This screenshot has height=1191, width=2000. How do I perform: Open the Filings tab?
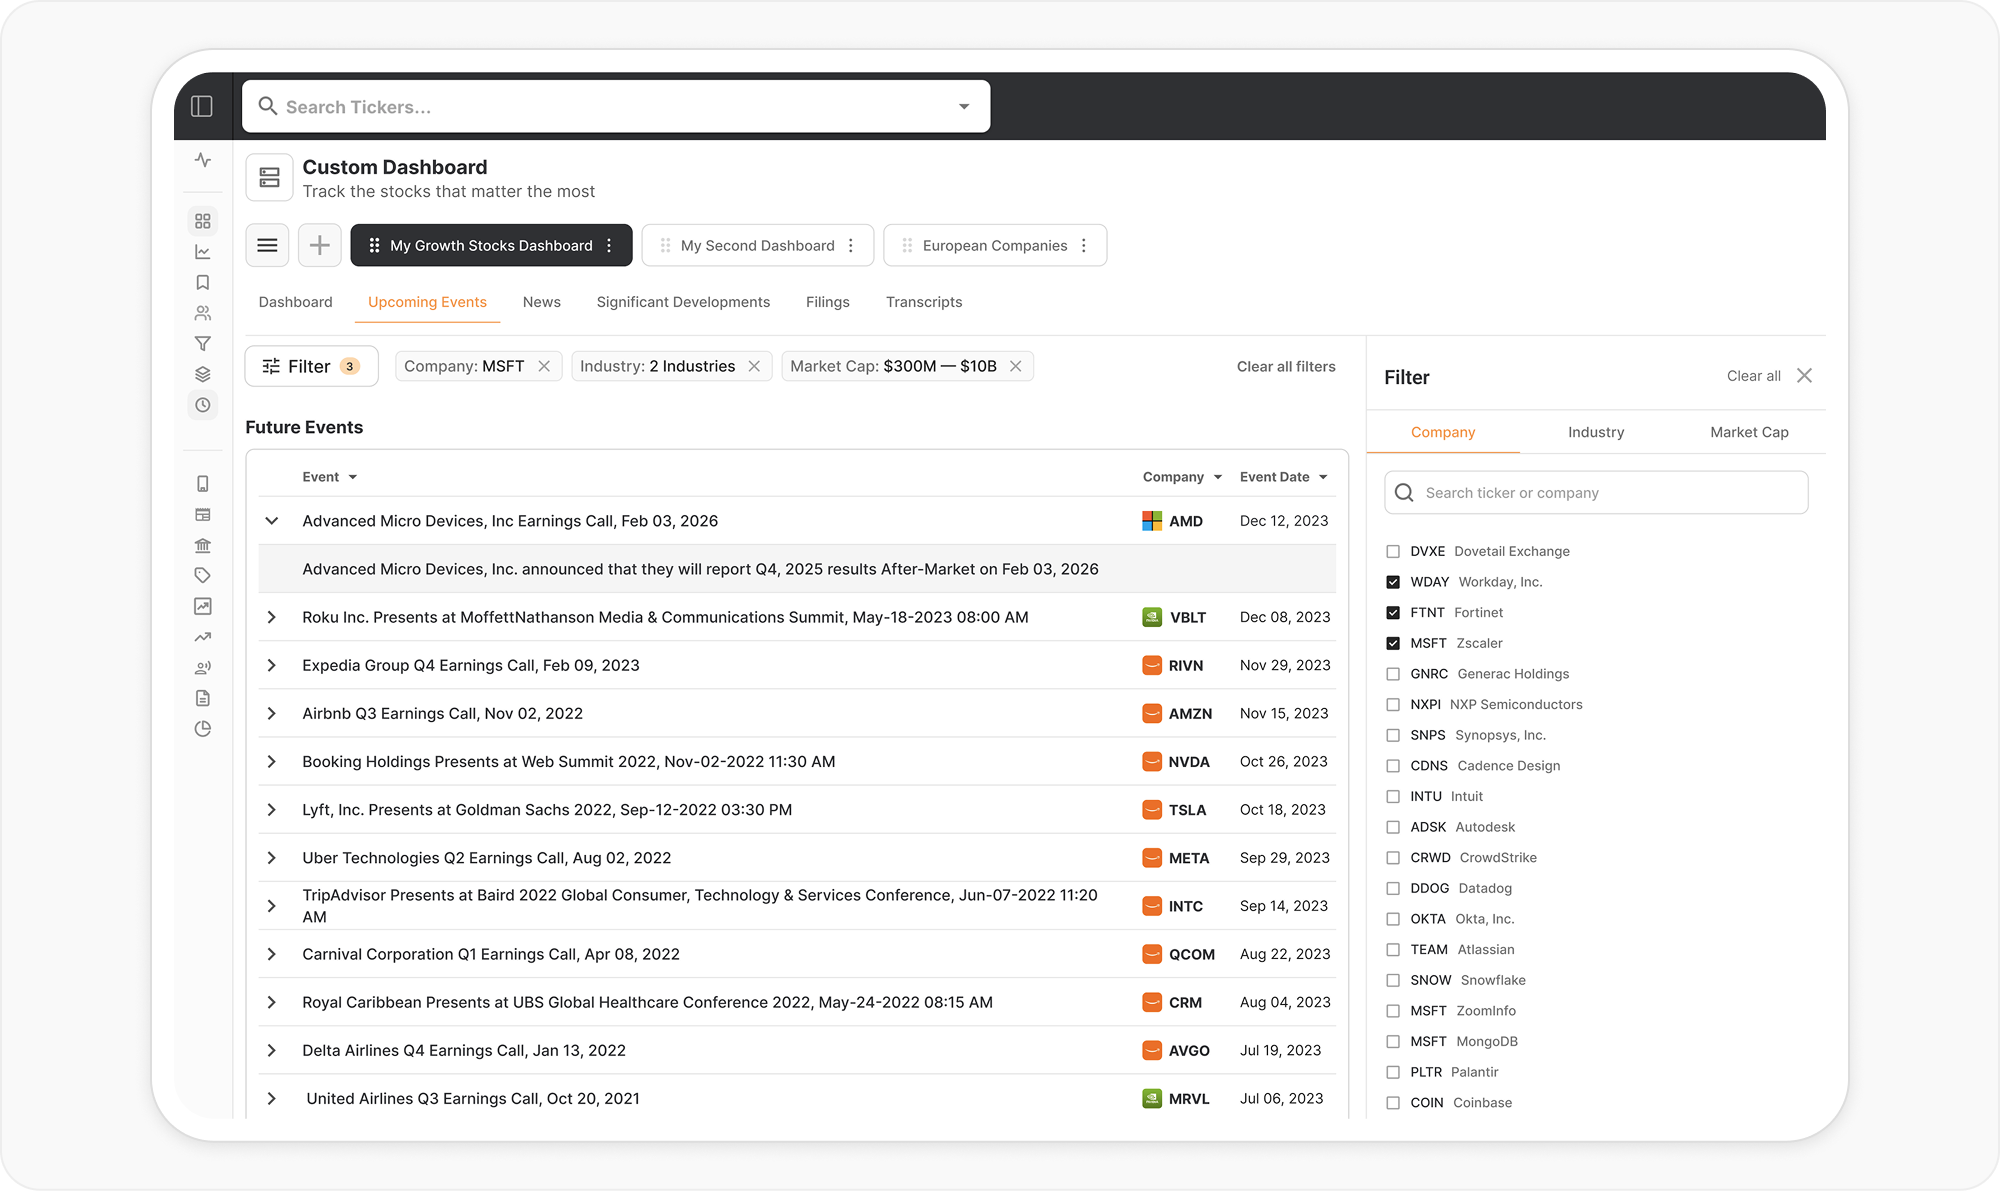(x=828, y=302)
